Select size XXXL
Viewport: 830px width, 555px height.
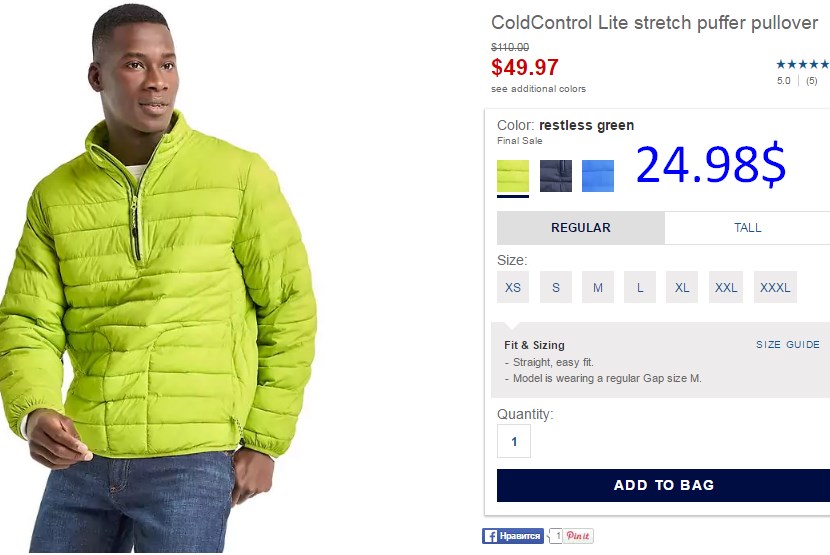(775, 287)
